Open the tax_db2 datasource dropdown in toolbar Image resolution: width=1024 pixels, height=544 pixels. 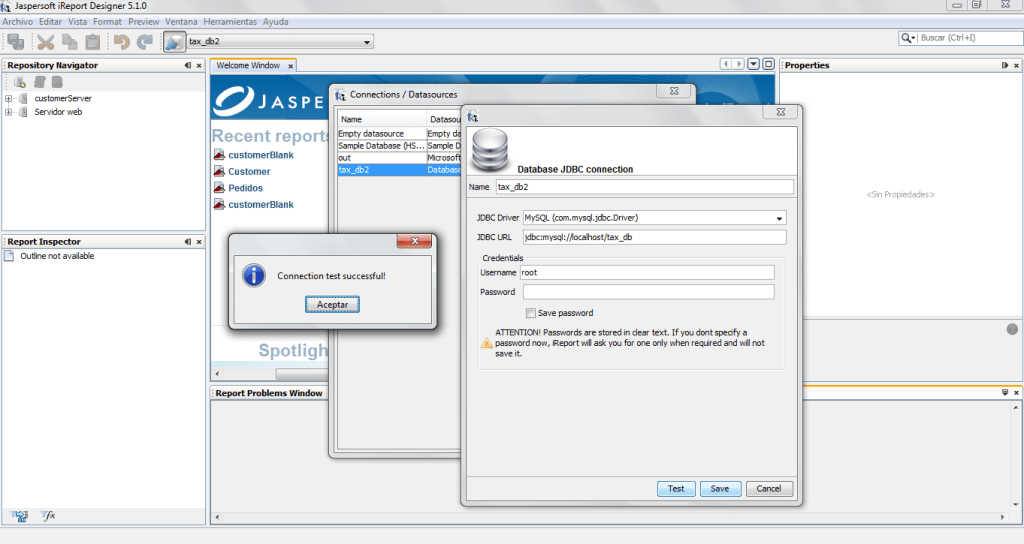(x=368, y=42)
